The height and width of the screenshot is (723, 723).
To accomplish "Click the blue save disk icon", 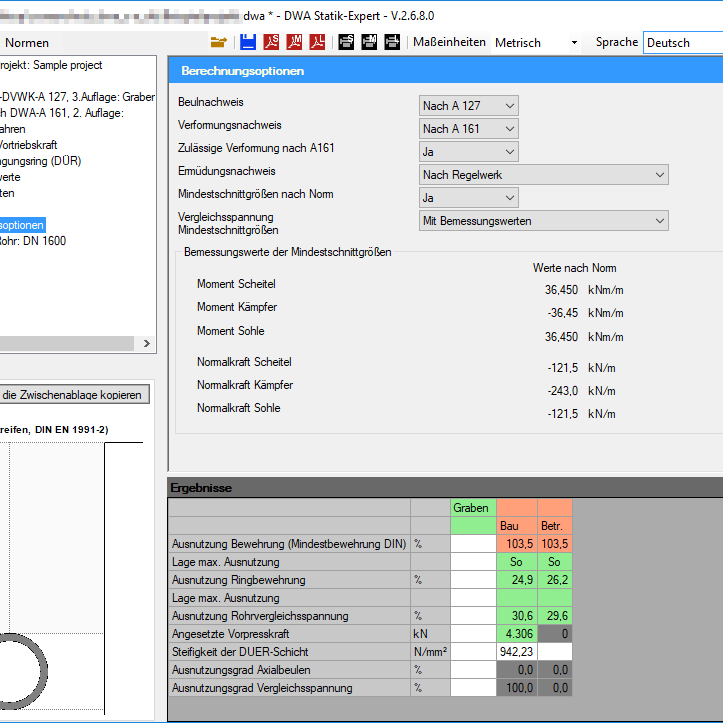I will tap(248, 42).
